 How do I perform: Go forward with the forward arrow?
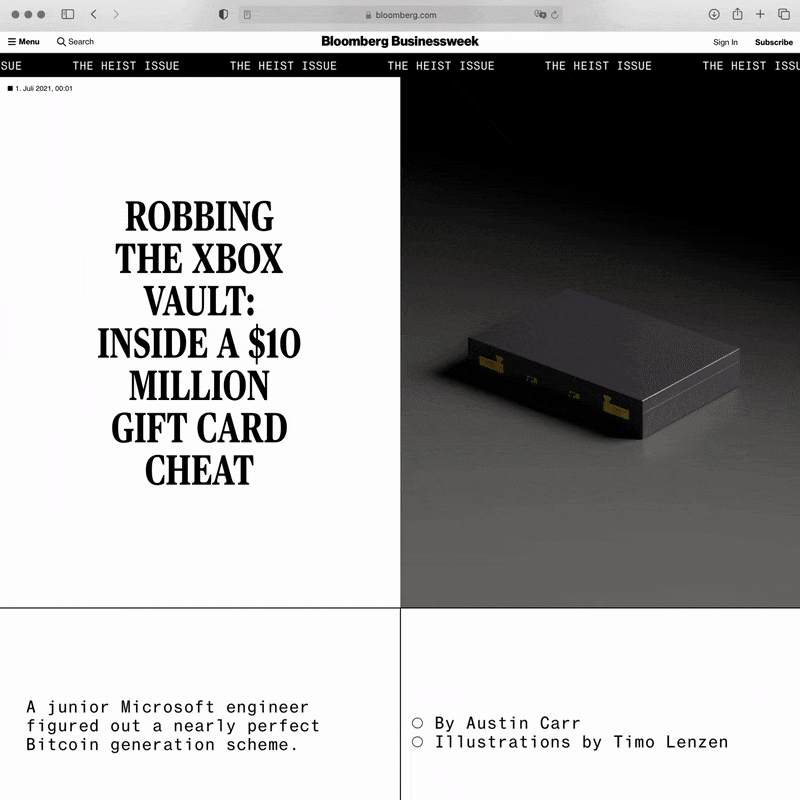click(x=116, y=14)
